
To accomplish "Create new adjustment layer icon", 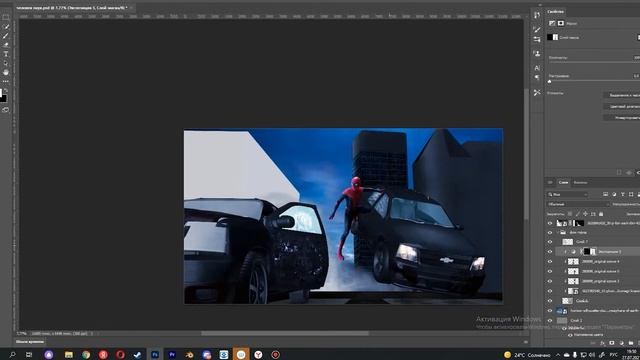I will [x=621, y=343].
